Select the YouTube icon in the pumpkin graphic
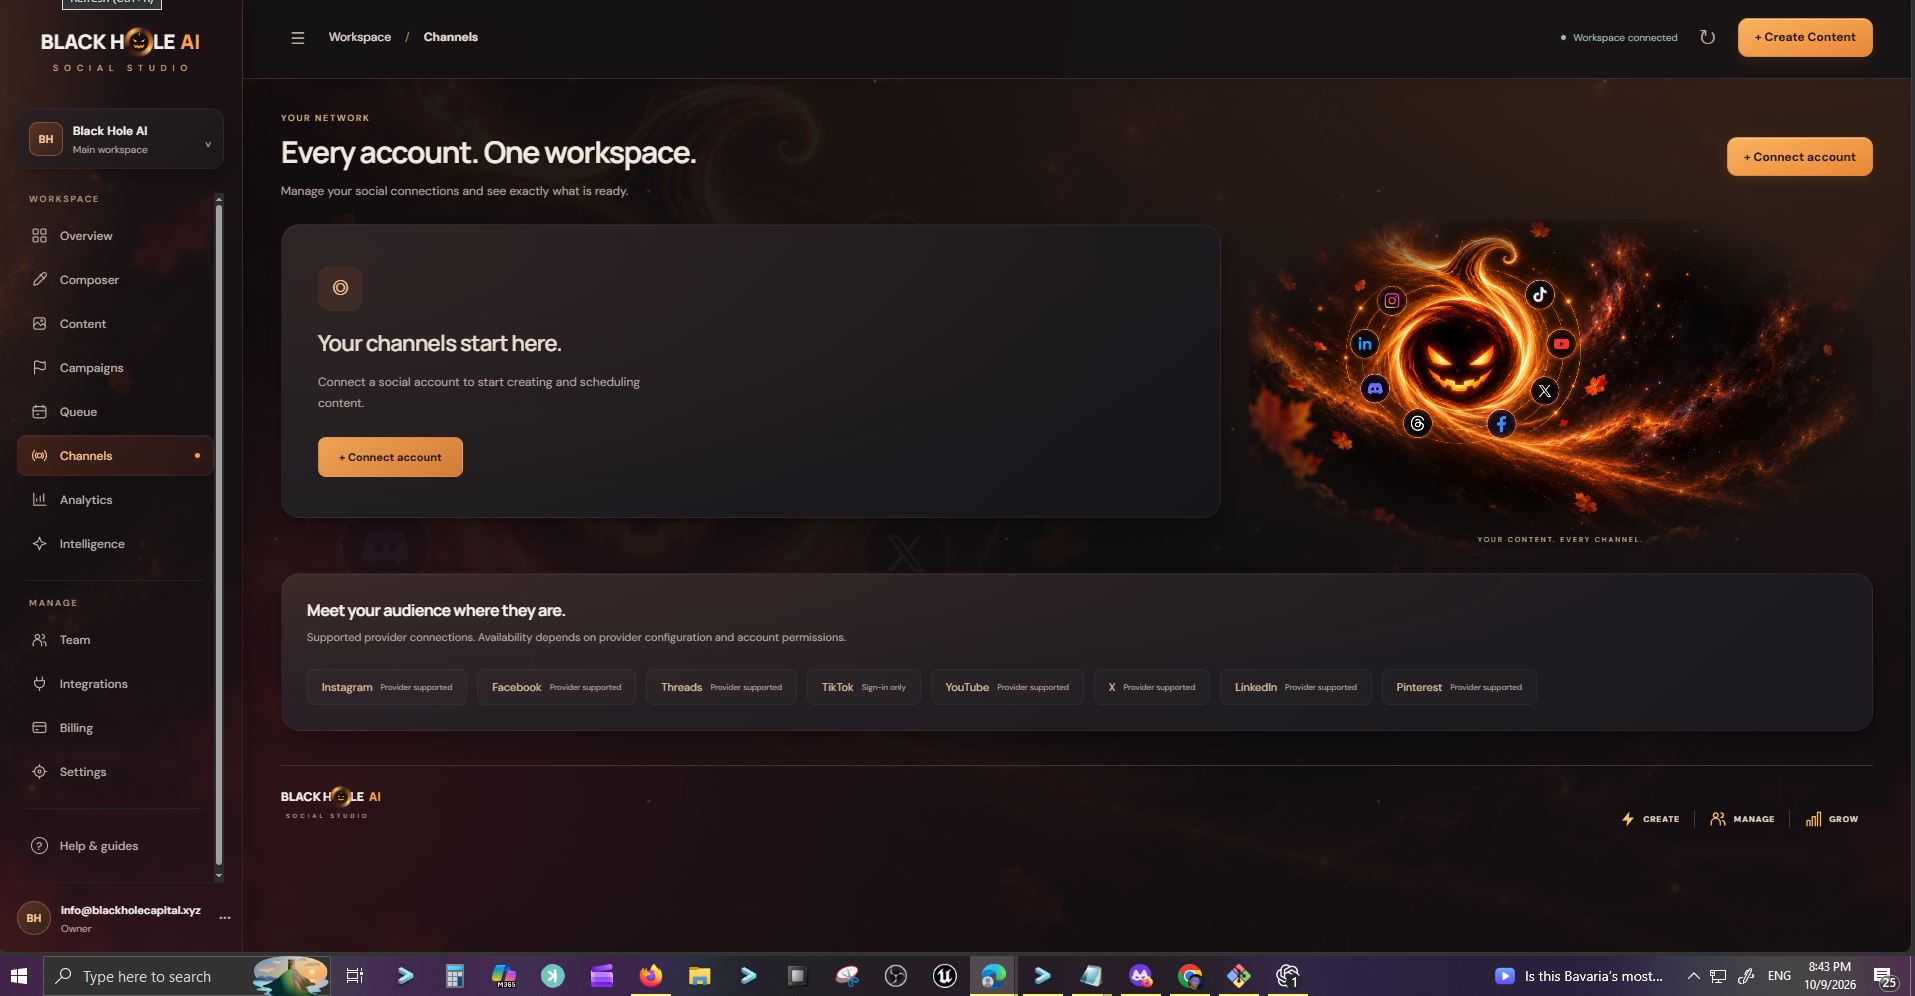 (x=1561, y=344)
